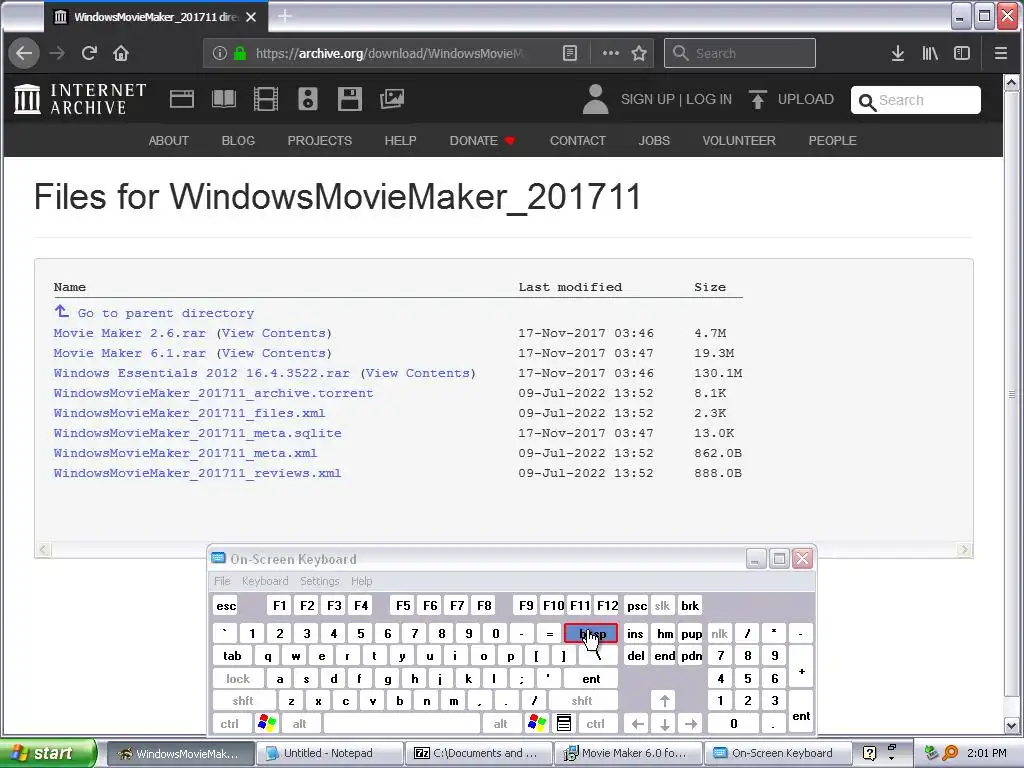Open Firefox downloads arrow icon
Viewport: 1024px width, 768px height.
(898, 53)
